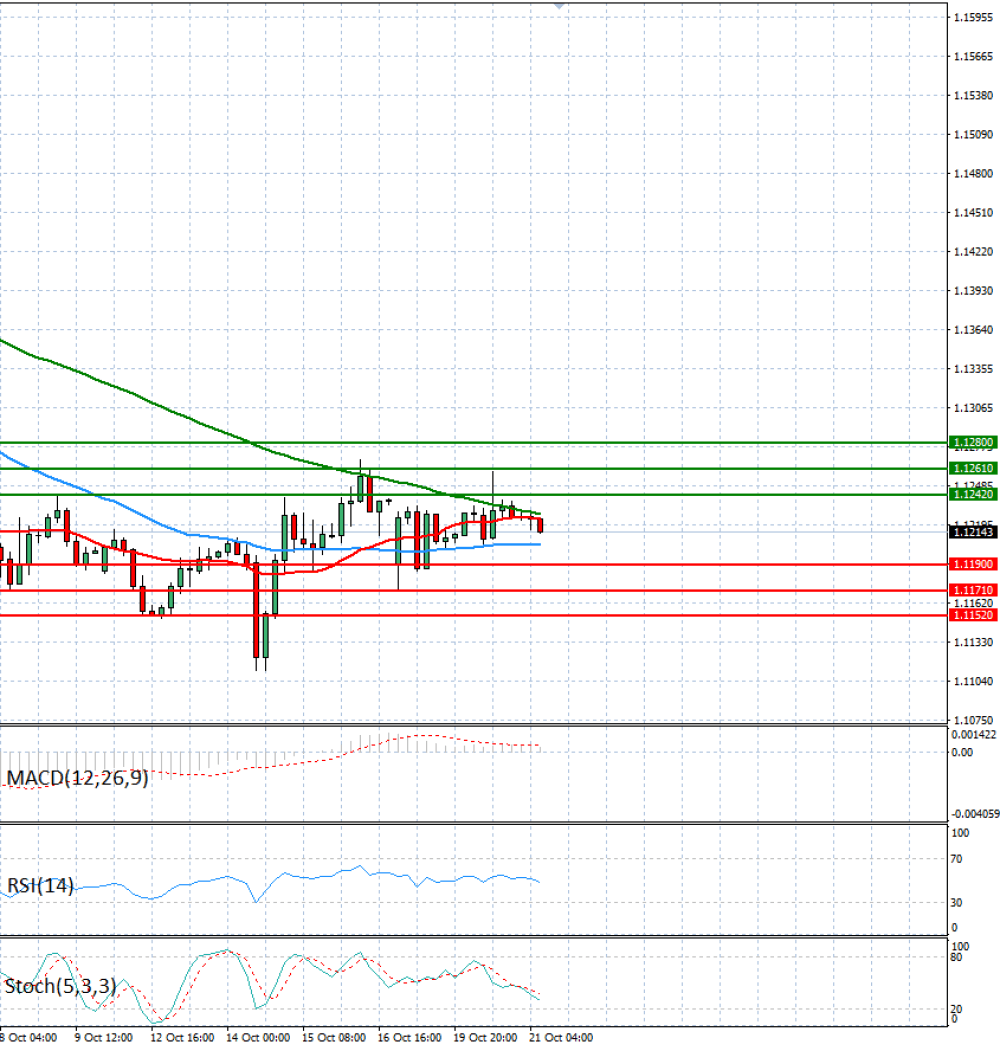Screen dimensions: 1000x1051
Task: Select the 1.13640 price scale value
Action: click(973, 330)
